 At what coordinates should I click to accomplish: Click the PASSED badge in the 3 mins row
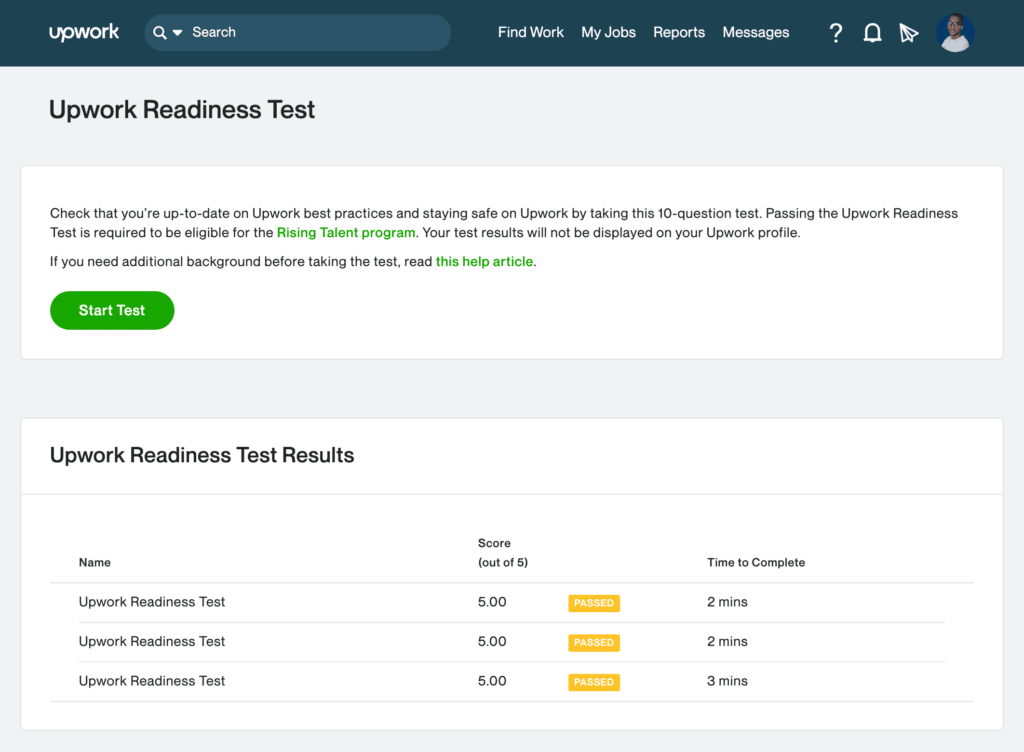click(594, 682)
